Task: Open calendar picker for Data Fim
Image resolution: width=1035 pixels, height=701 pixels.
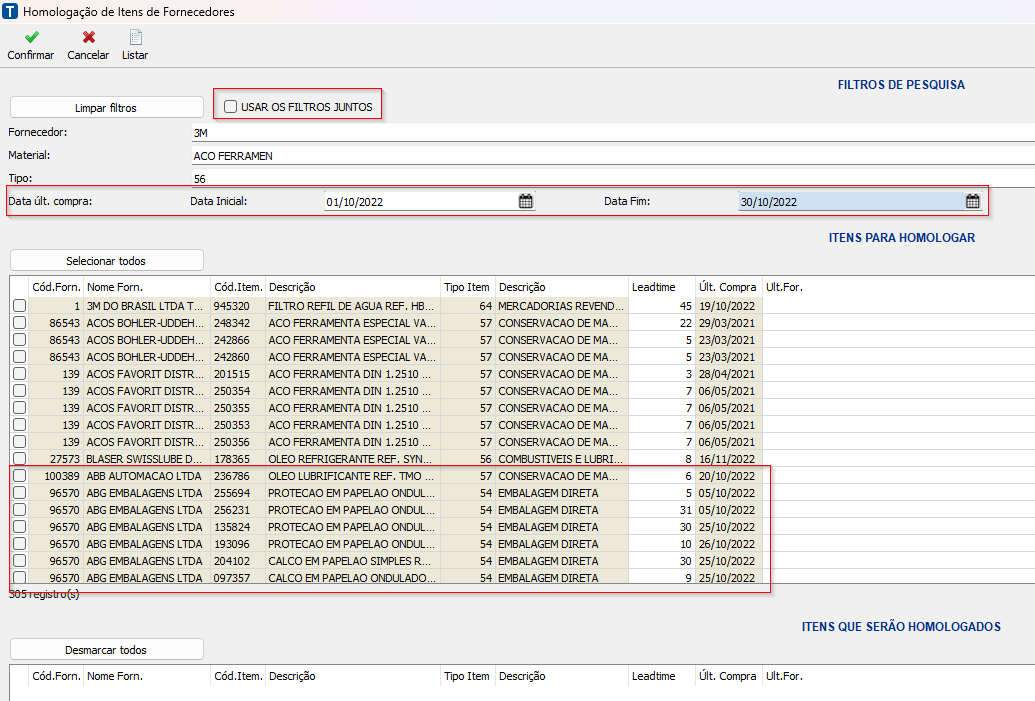Action: [x=972, y=201]
